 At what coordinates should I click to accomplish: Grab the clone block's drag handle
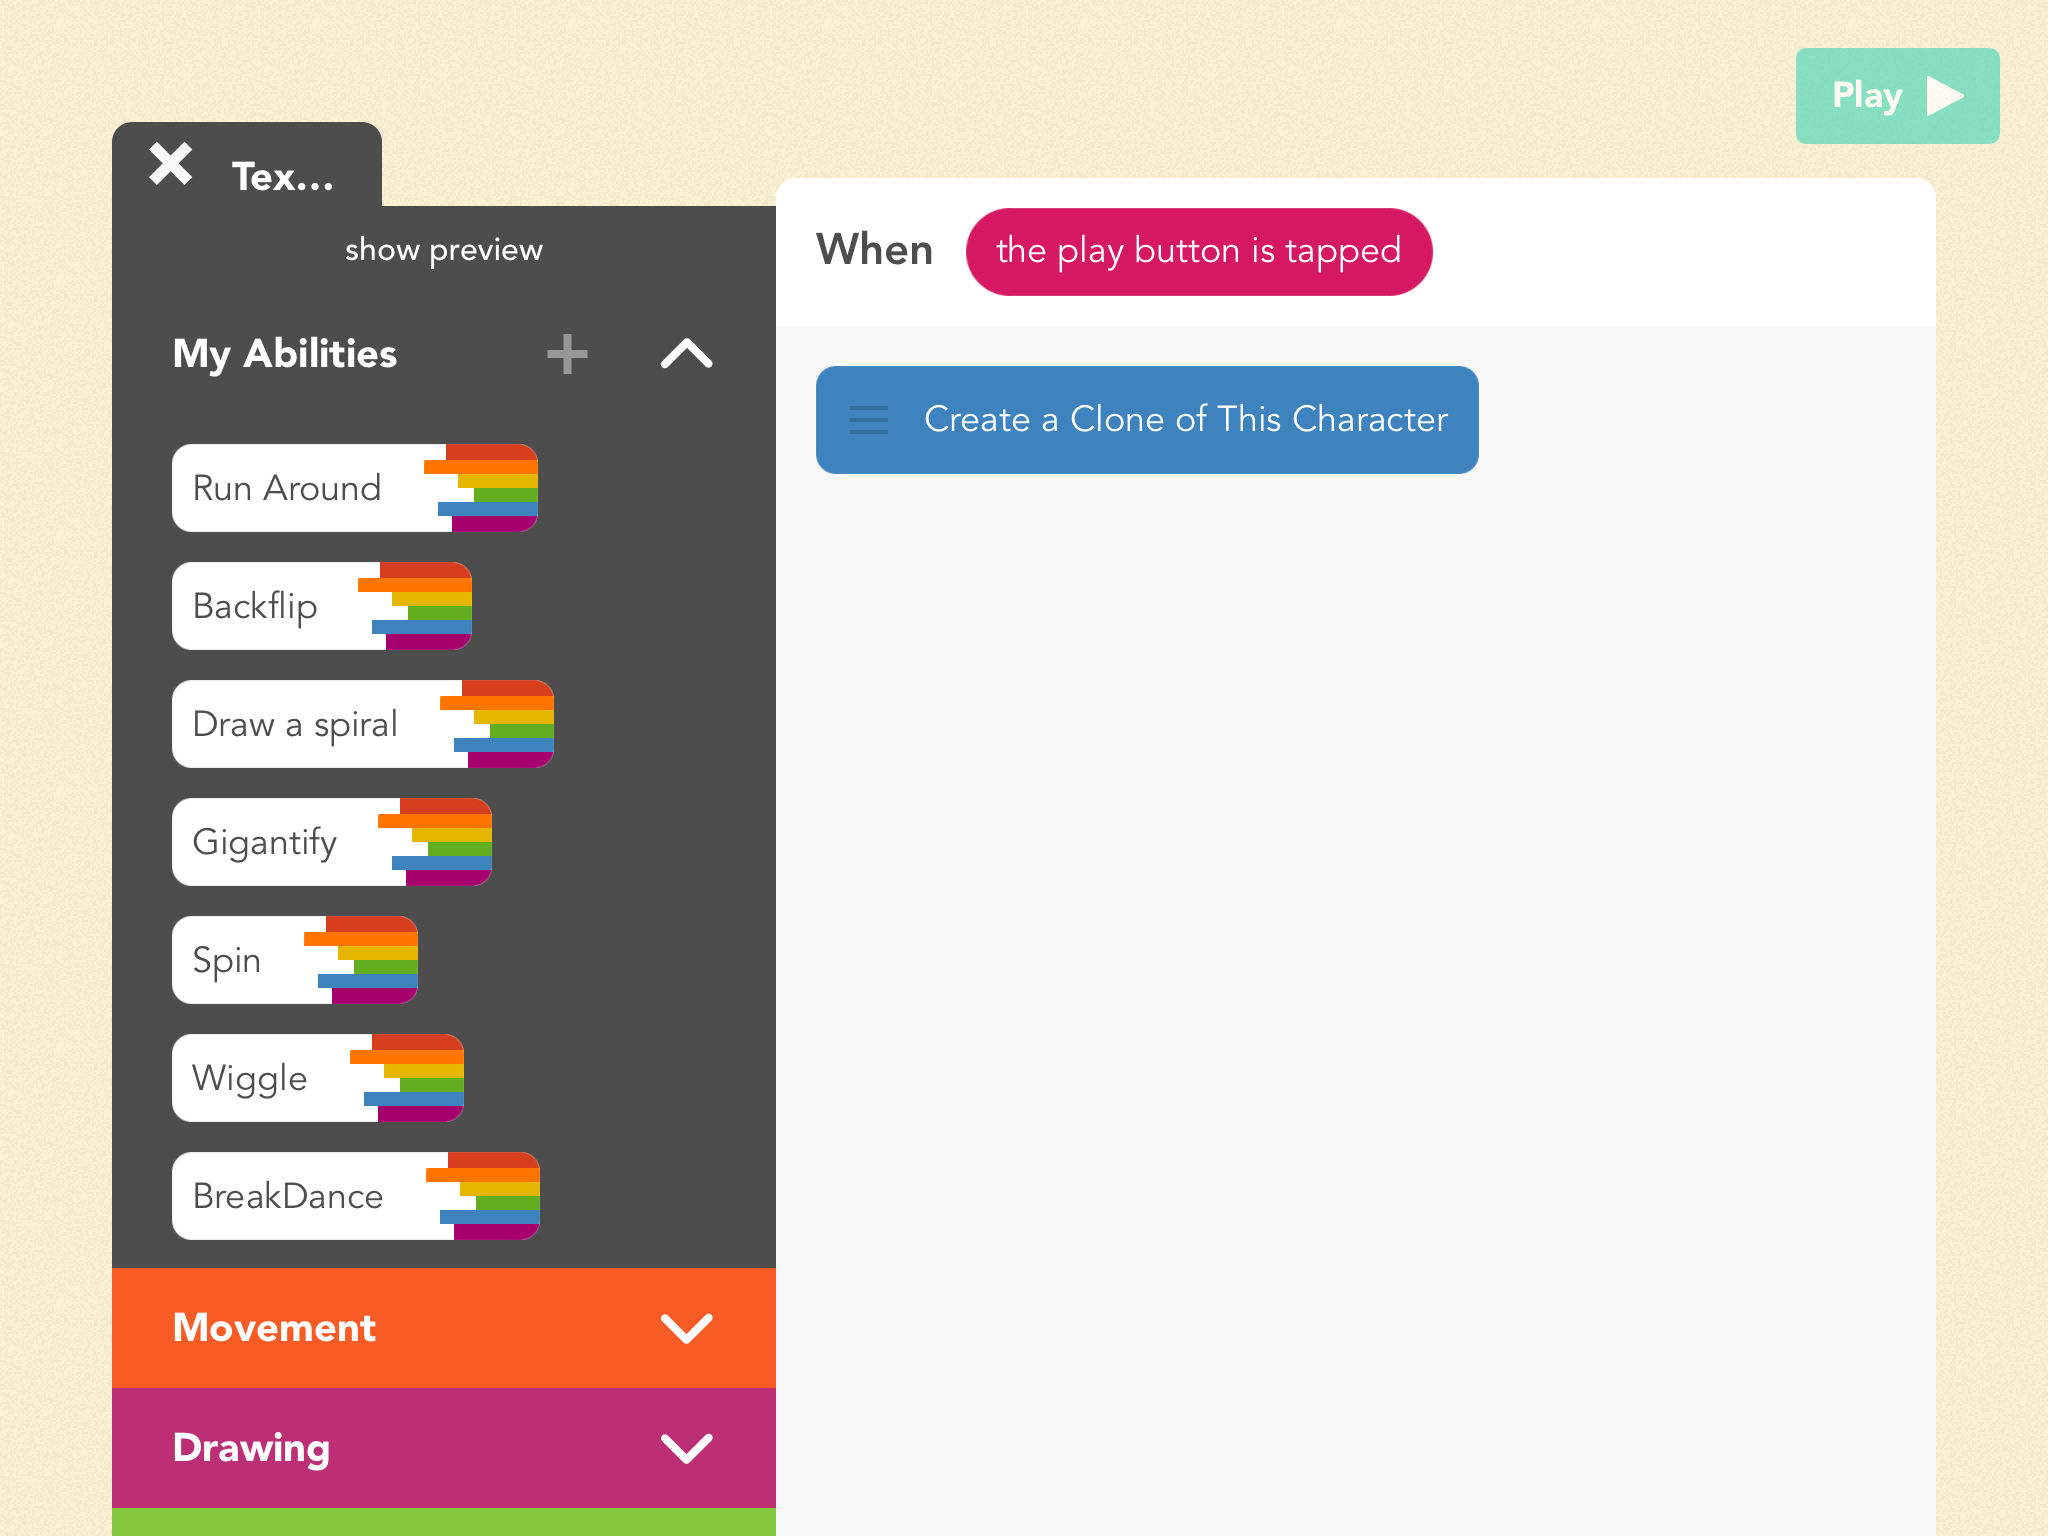coord(868,420)
